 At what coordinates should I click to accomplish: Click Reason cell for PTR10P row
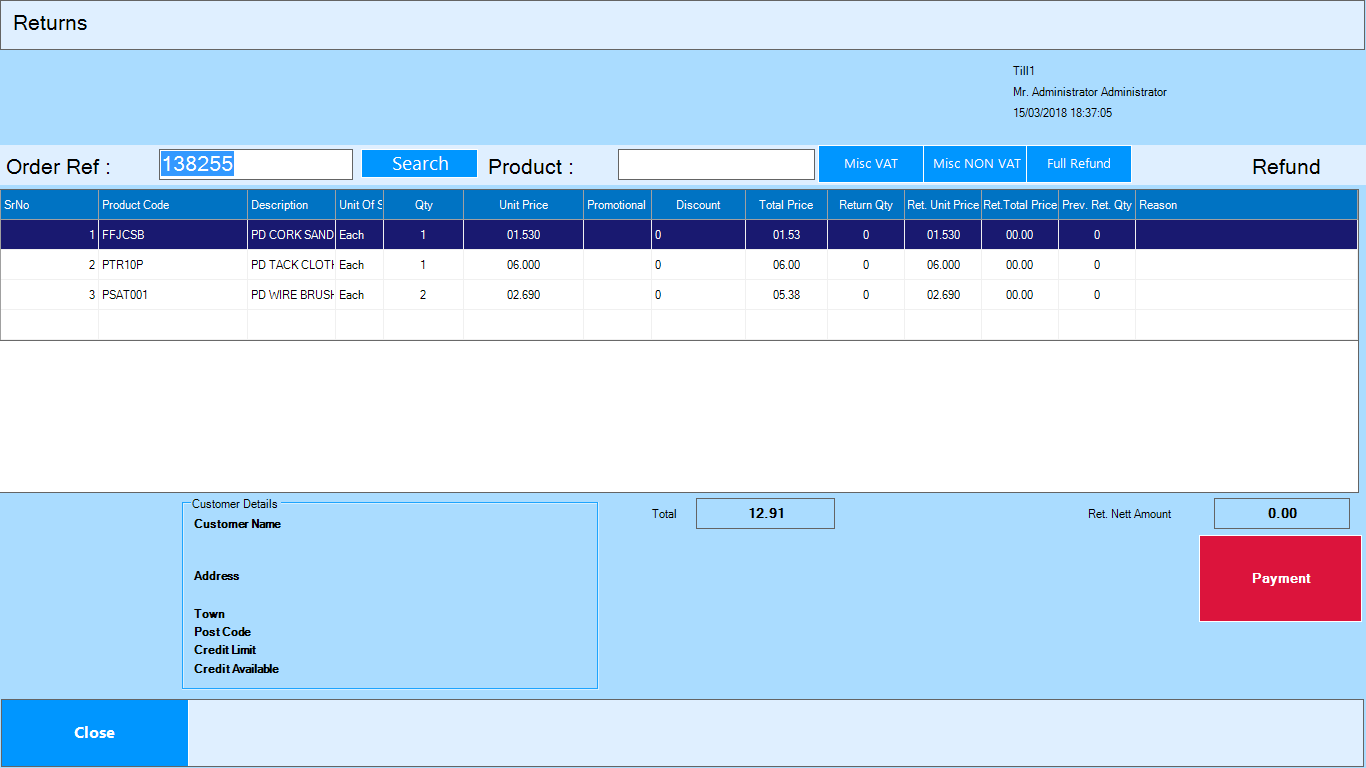(x=1245, y=265)
